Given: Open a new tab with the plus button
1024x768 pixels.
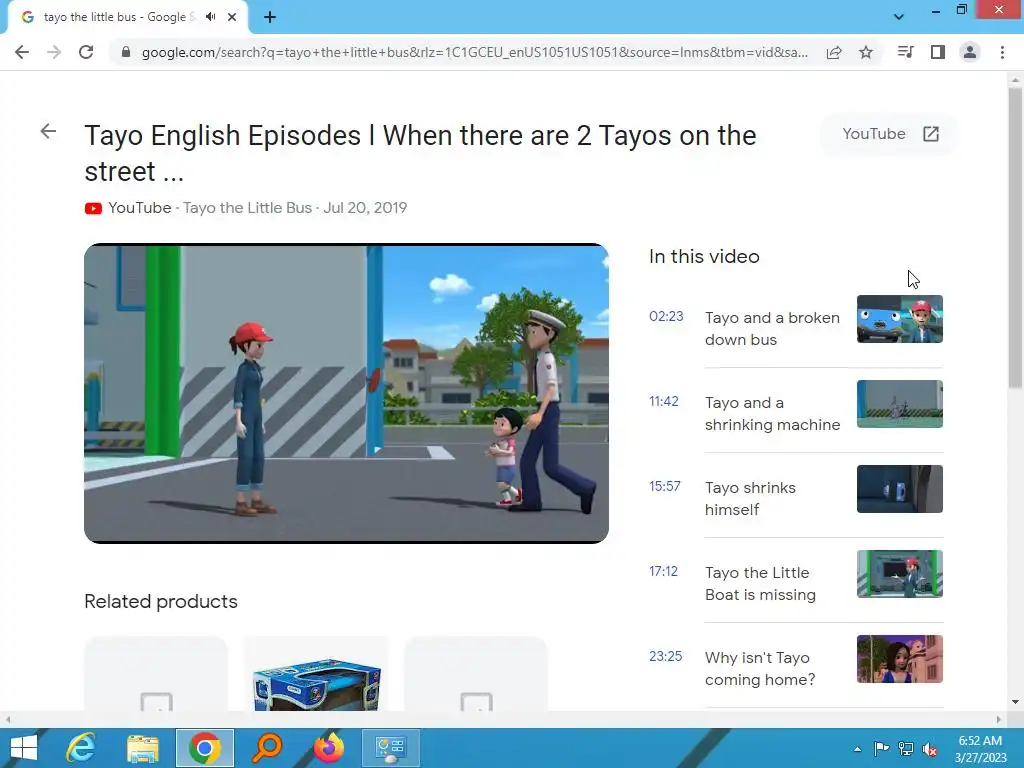Looking at the screenshot, I should (270, 17).
